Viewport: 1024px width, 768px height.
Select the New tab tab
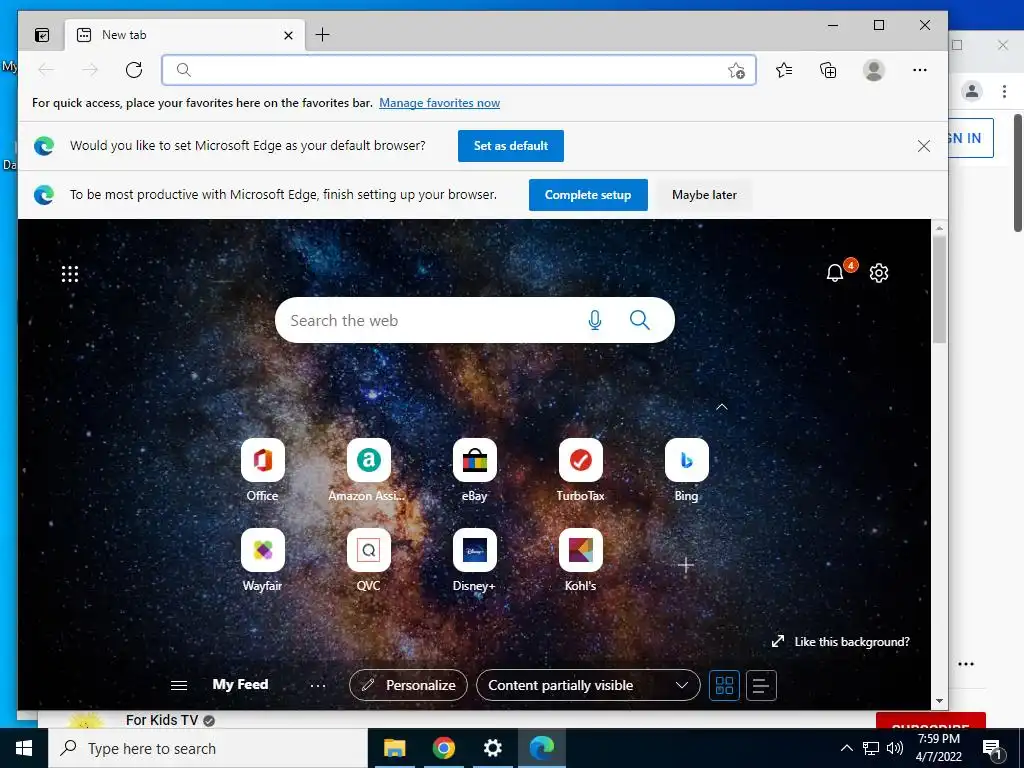tap(184, 35)
